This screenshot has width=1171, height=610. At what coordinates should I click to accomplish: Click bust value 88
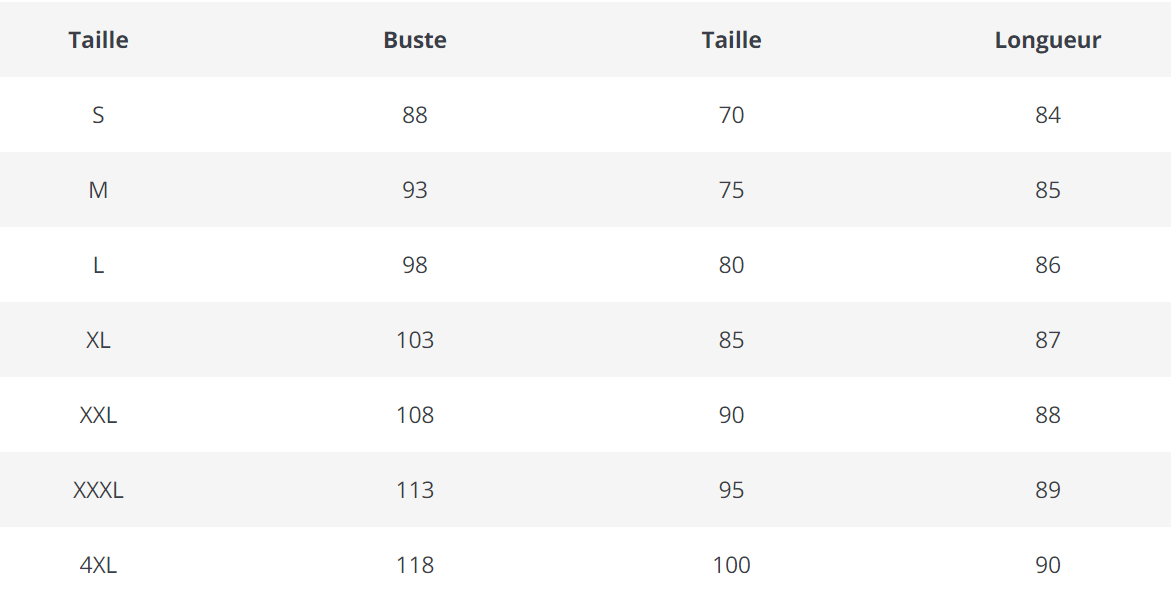(415, 115)
